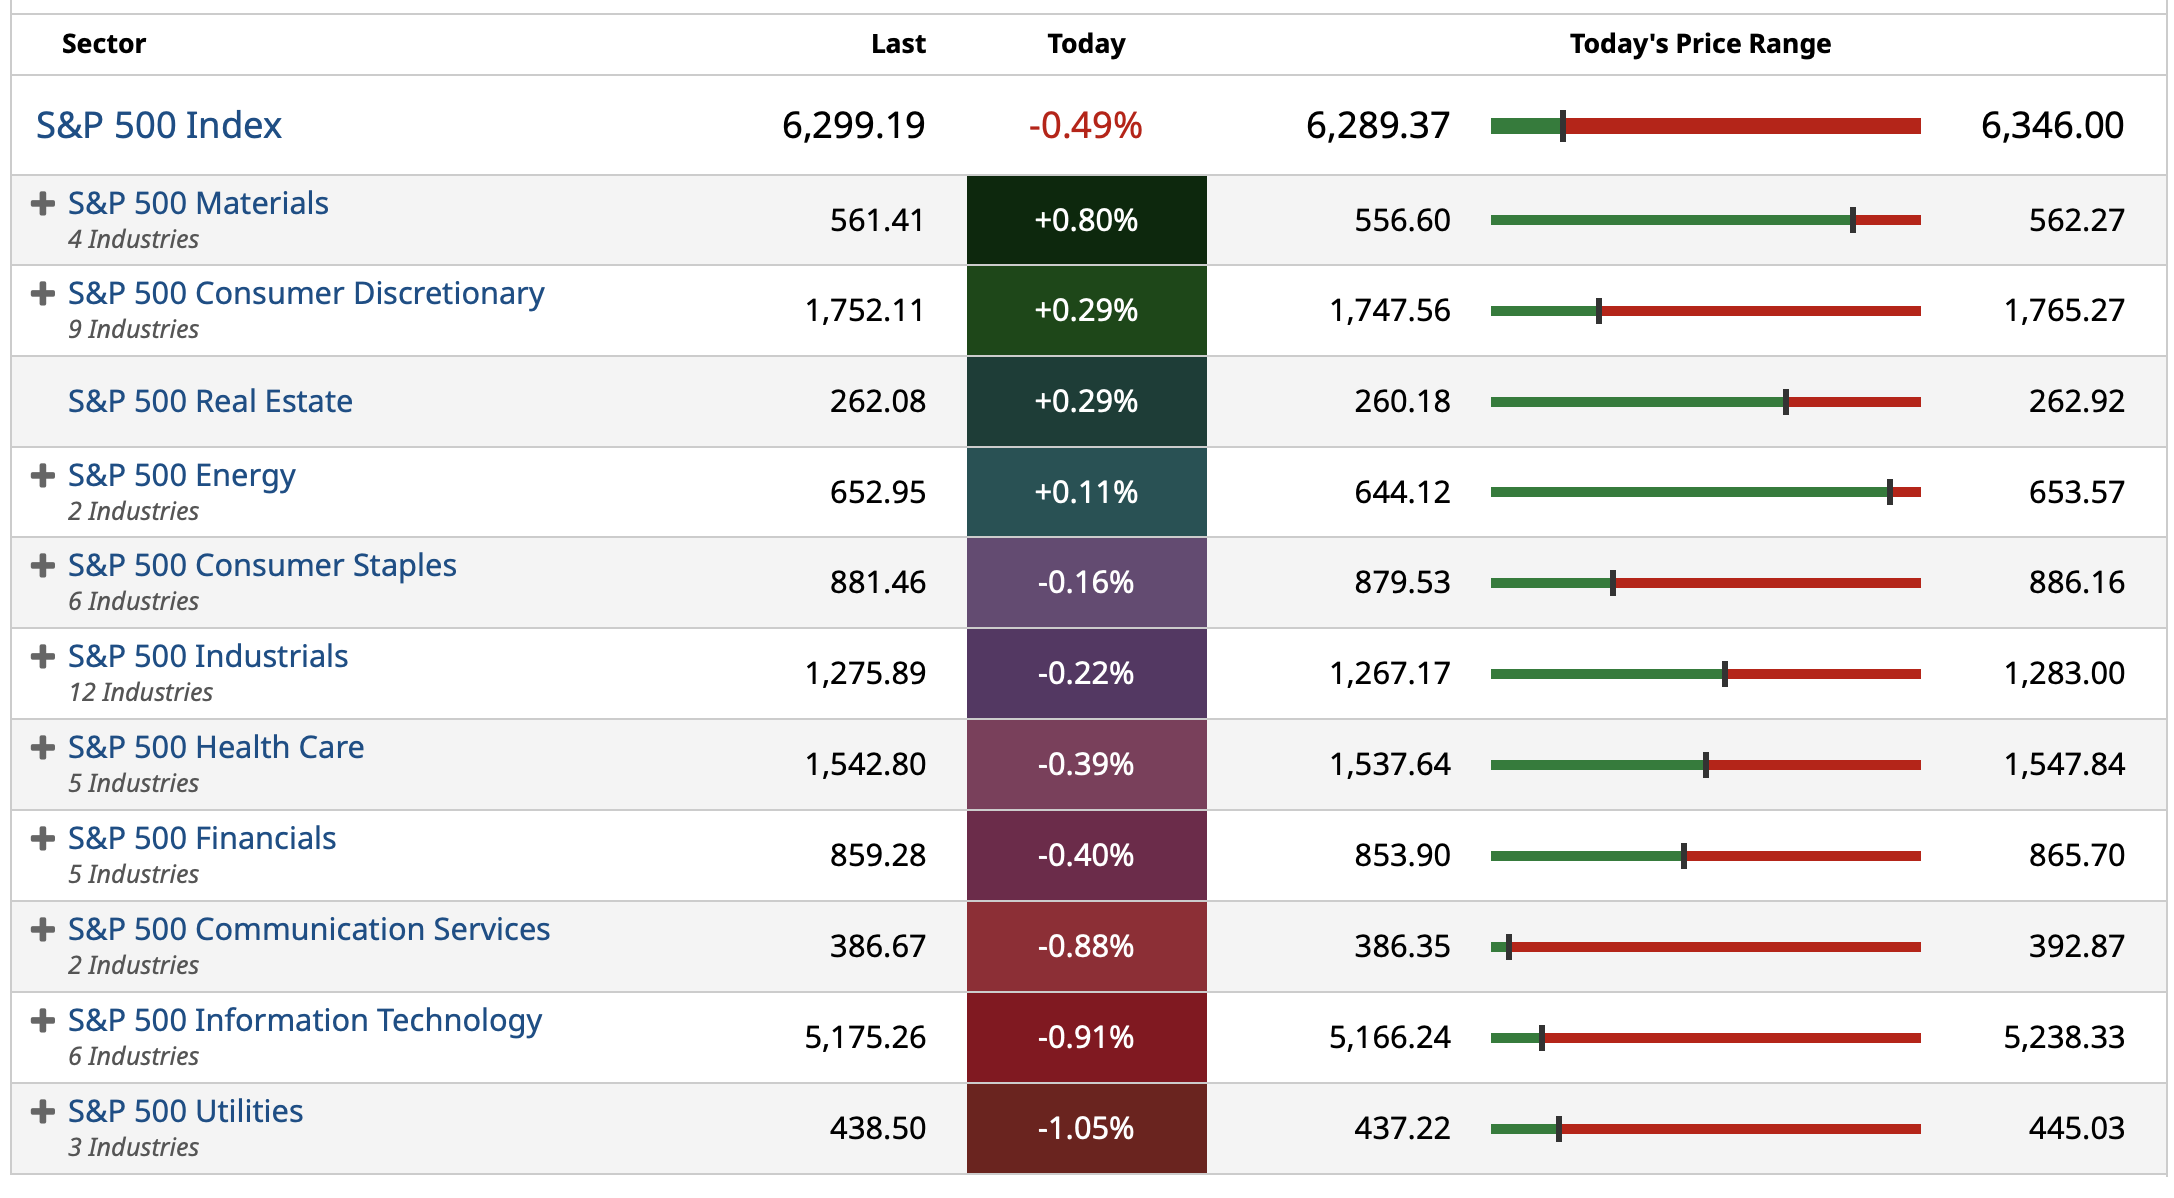Click the Materials price range bar

pos(1705,221)
